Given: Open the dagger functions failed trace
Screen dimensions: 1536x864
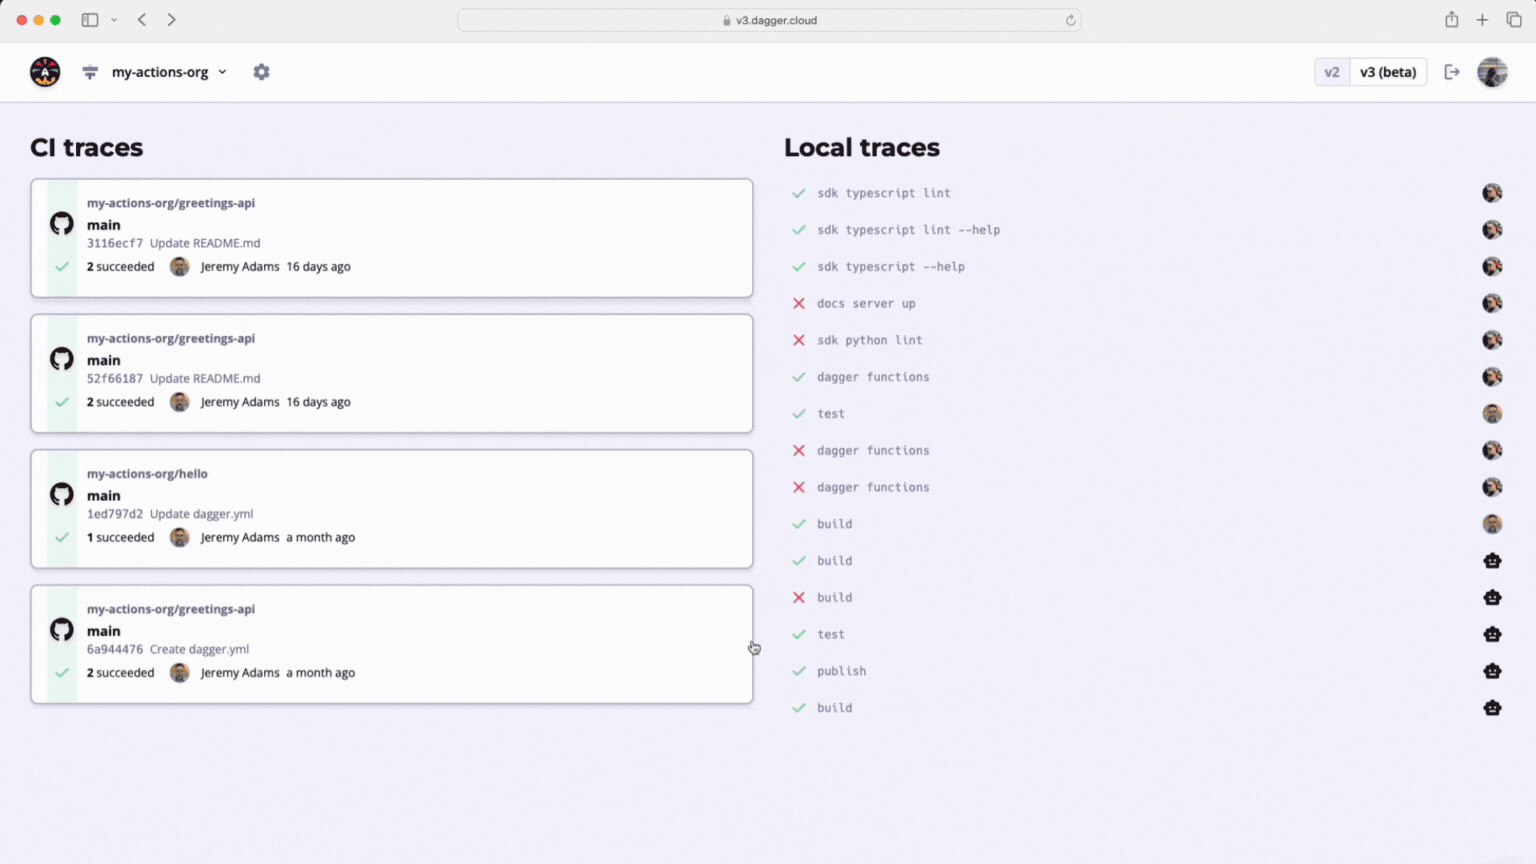Looking at the screenshot, I should point(872,450).
